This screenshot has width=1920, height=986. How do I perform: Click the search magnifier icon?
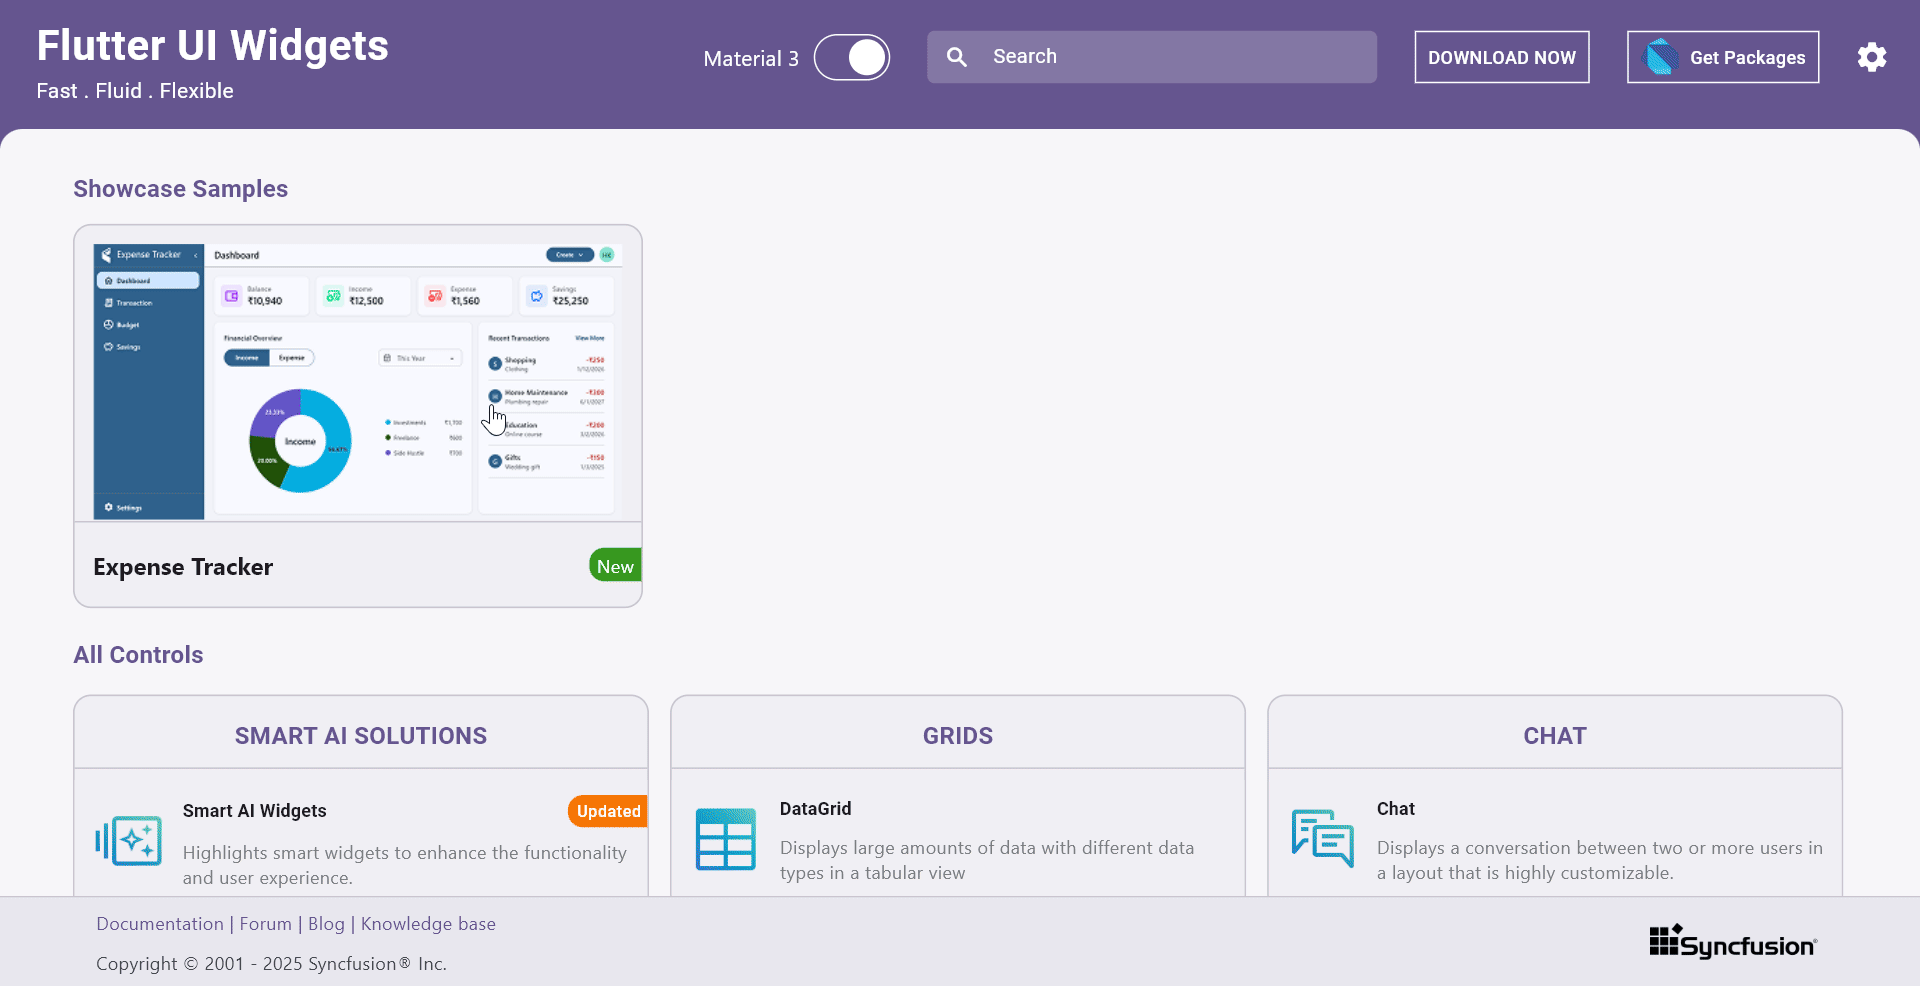coord(957,57)
